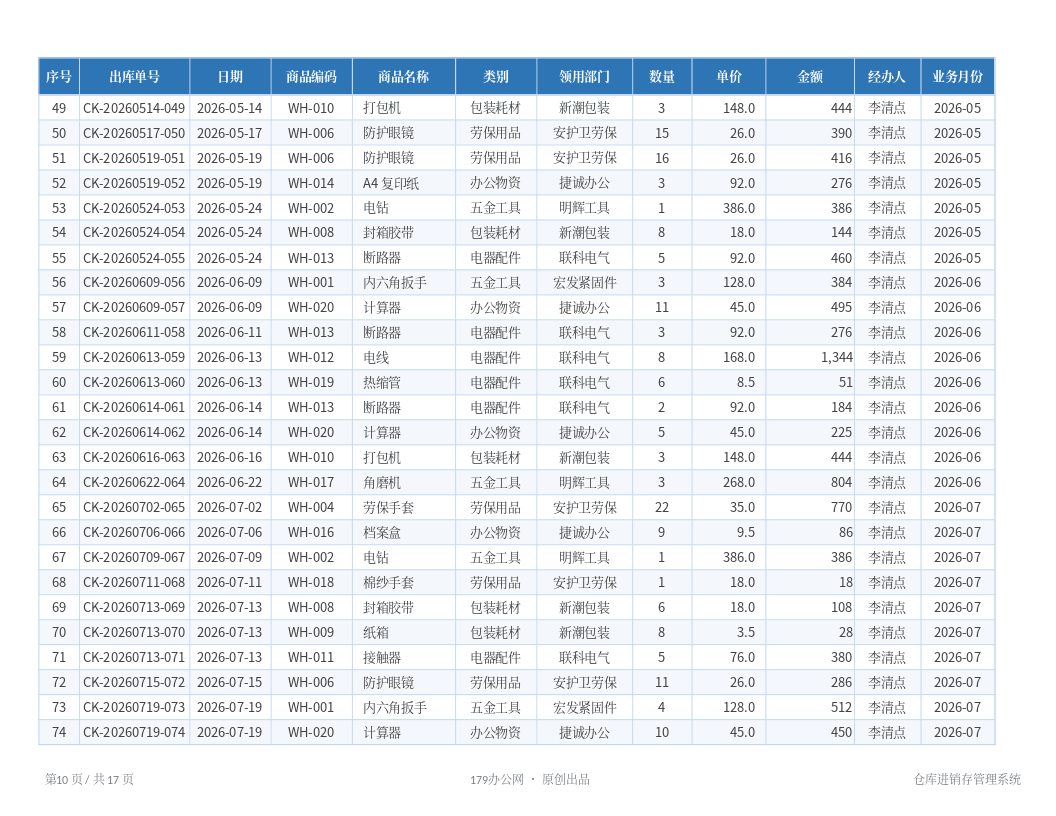Viewport: 1056px width, 816px height.
Task: Select product code WH-014
Action: coord(311,183)
